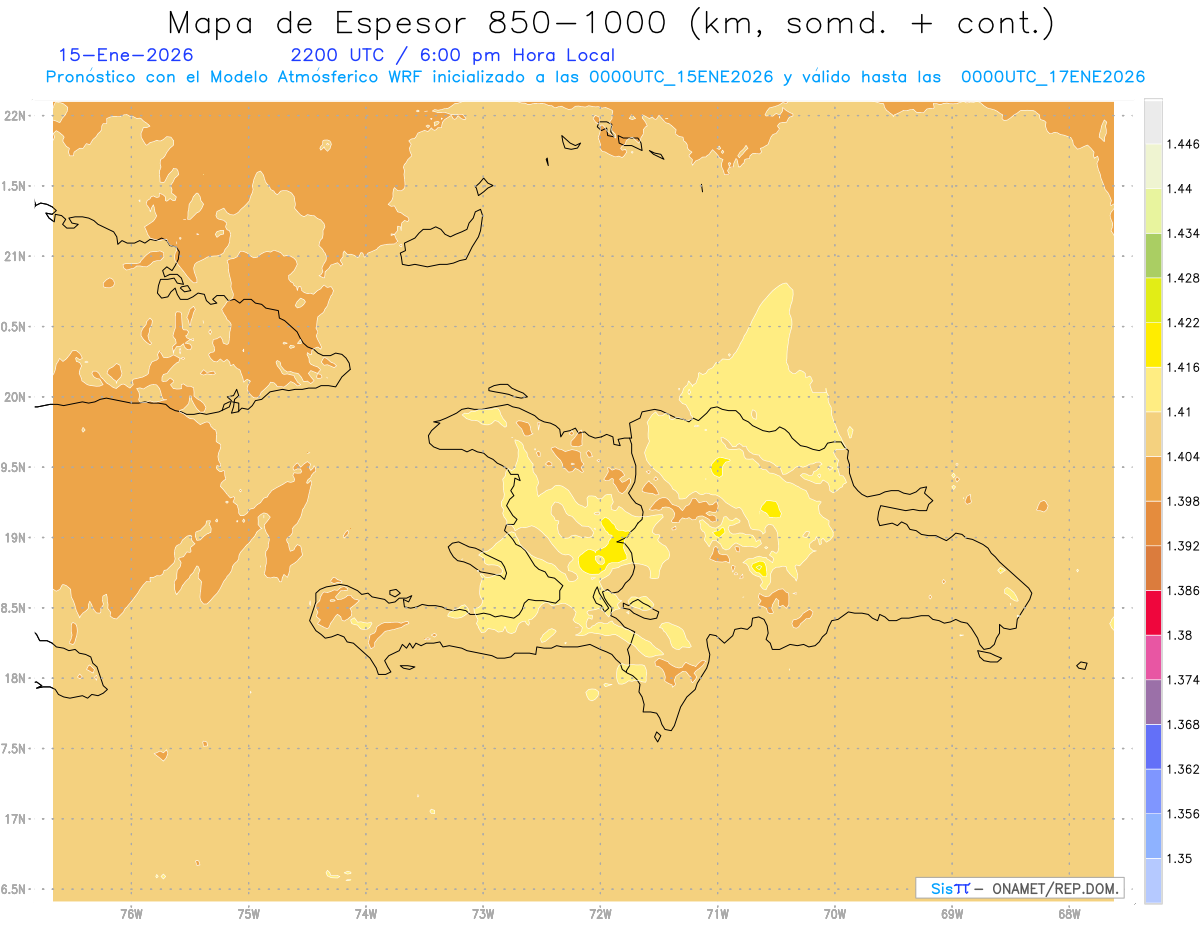Click the colorbar value "1.386"

tap(1183, 590)
